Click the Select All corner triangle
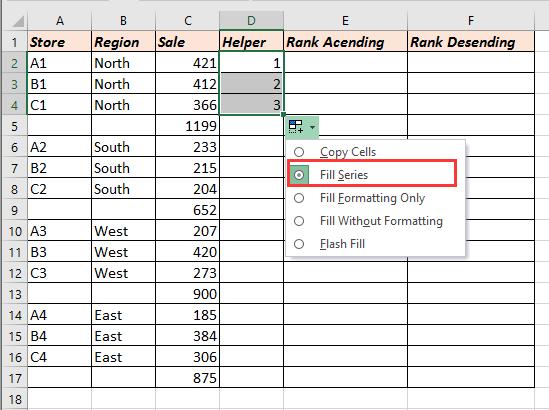Image resolution: width=549 pixels, height=410 pixels. click(15, 21)
